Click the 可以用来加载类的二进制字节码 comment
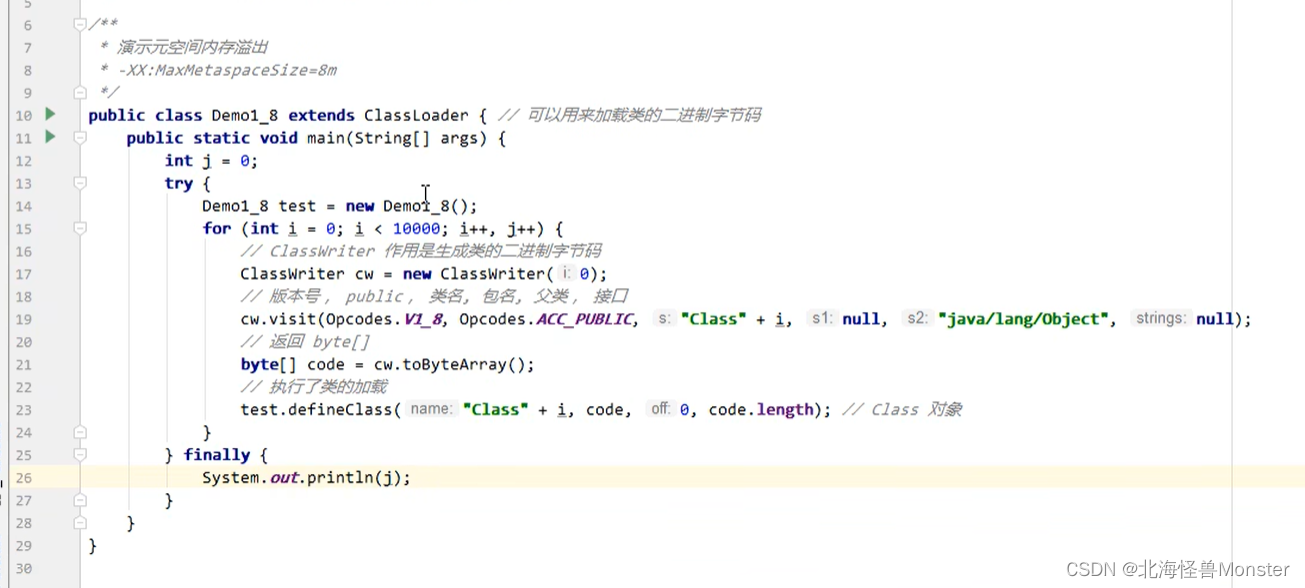Image resolution: width=1305 pixels, height=588 pixels. [629, 115]
